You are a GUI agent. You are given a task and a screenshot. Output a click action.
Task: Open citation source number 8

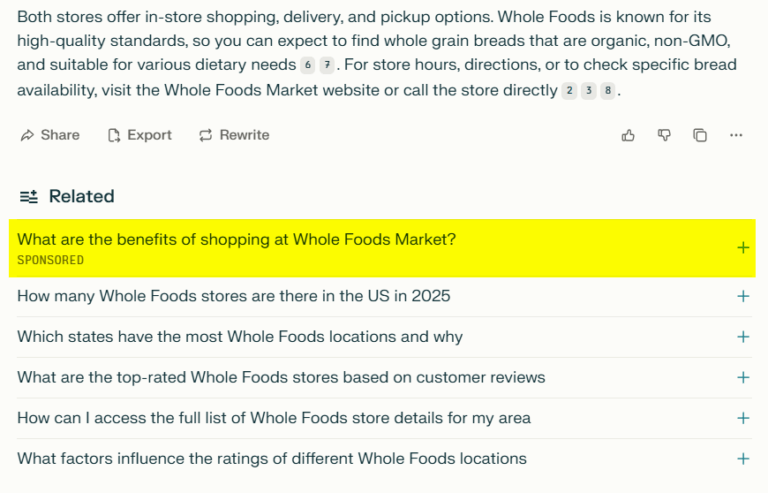[x=607, y=91]
